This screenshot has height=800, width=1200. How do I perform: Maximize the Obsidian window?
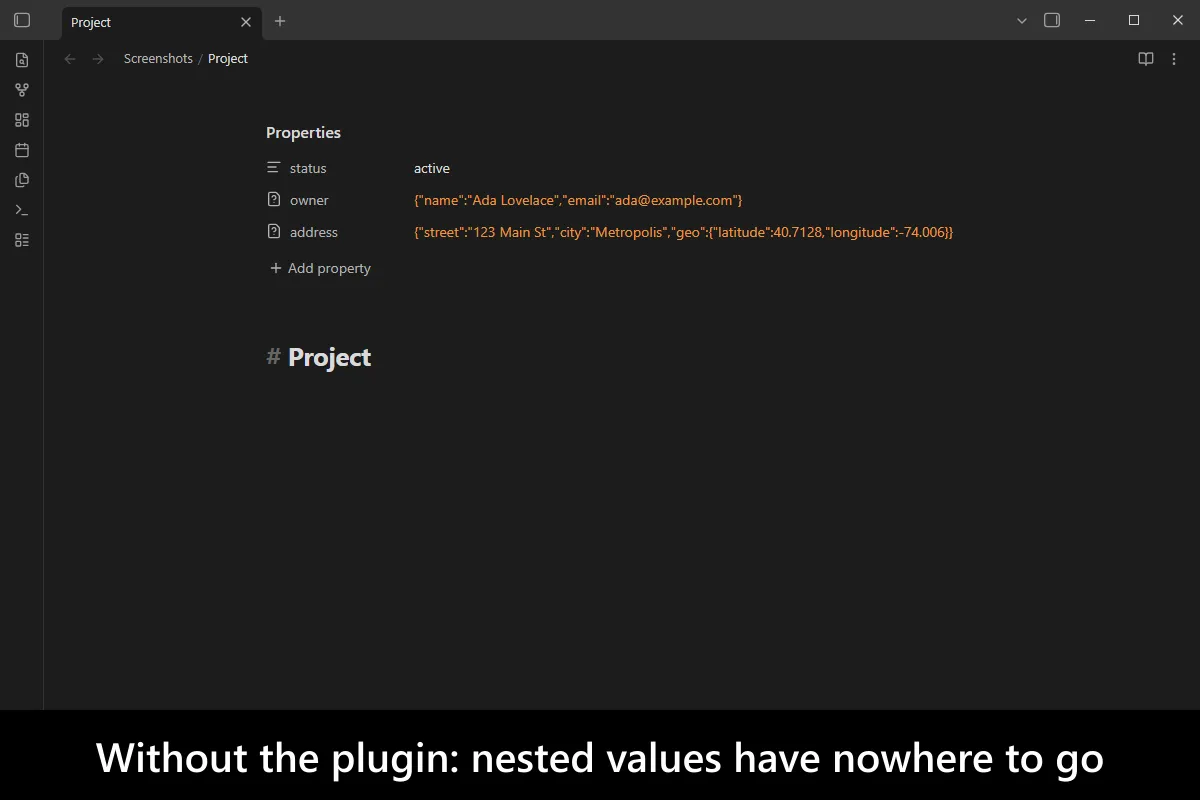click(x=1134, y=20)
